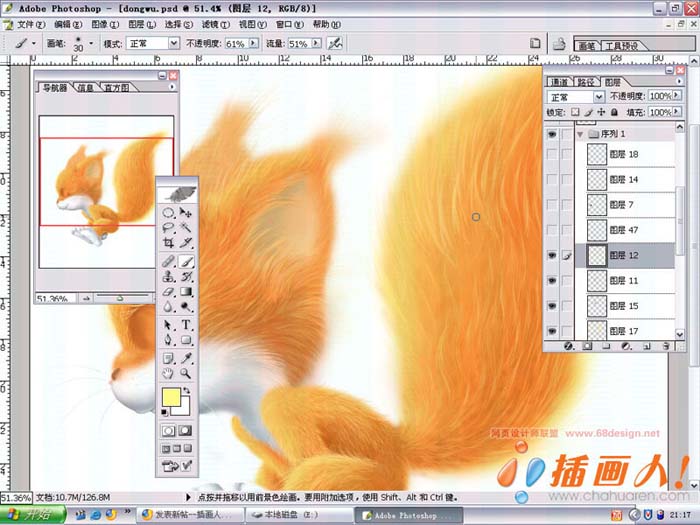Screen dimensions: 700x525
Task: Switch to 直方图 tab
Action: point(116,88)
